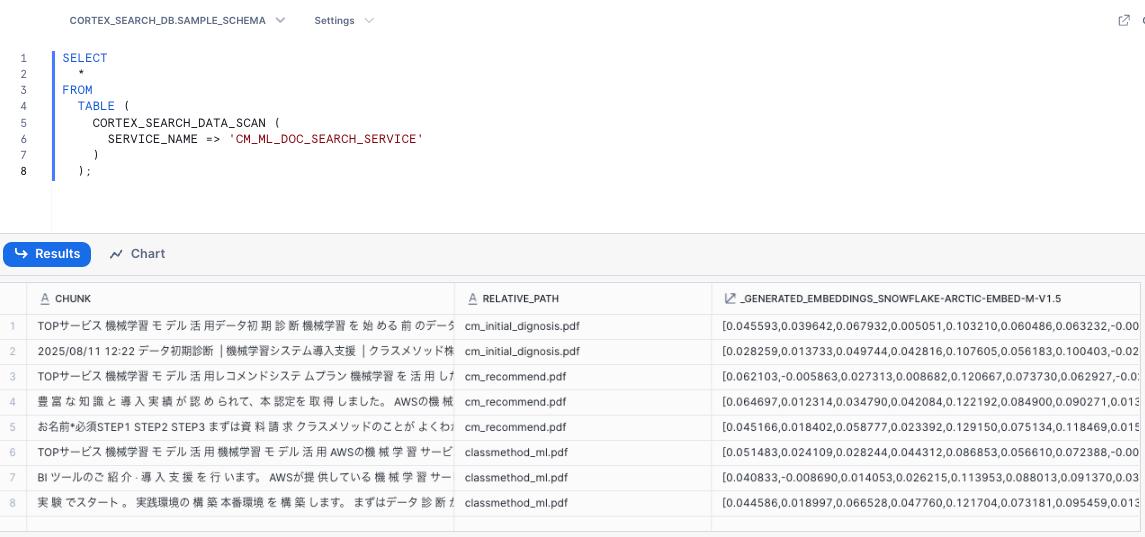Click cm_recommend.pdf cell in row 5

[x=583, y=427]
